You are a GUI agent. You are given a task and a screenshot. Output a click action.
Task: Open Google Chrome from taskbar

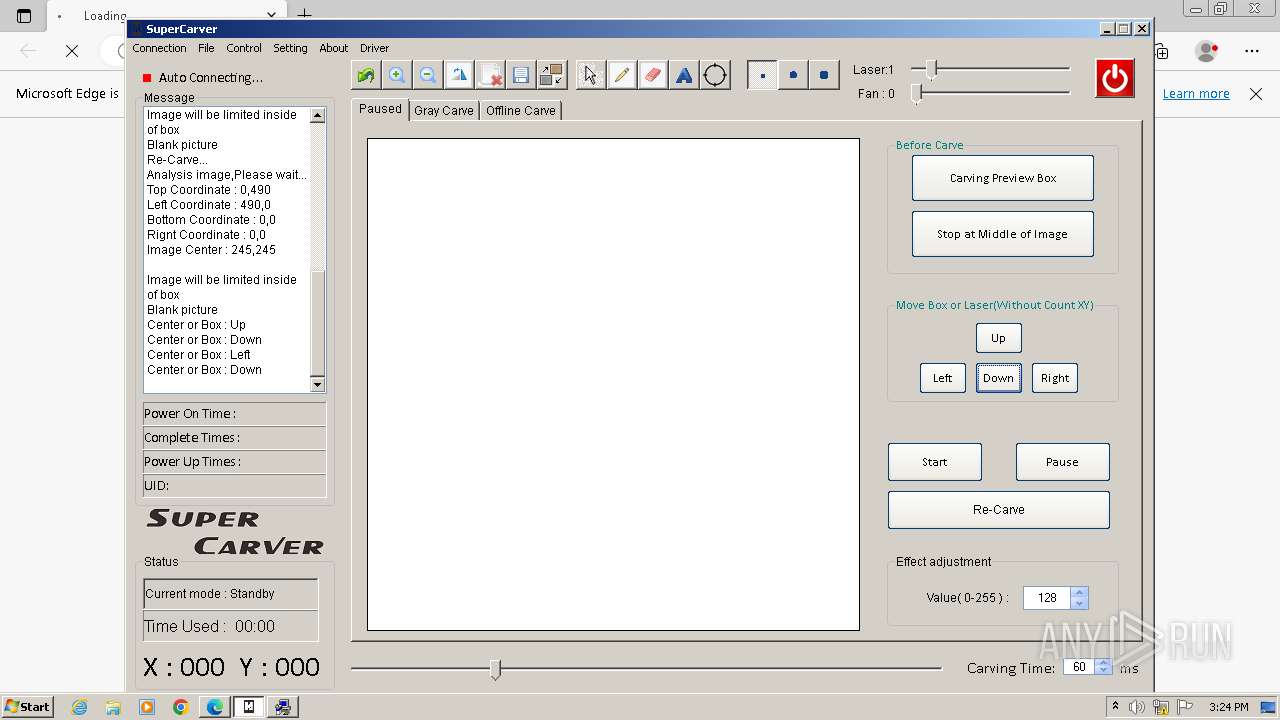pyautogui.click(x=181, y=707)
